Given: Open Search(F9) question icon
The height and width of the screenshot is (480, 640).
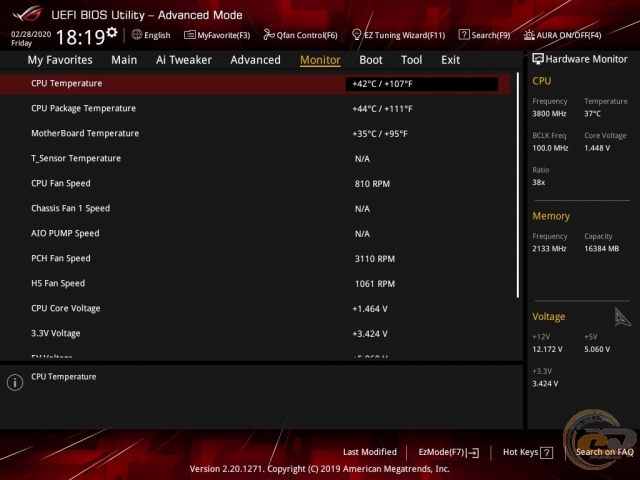Looking at the screenshot, I should point(464,35).
